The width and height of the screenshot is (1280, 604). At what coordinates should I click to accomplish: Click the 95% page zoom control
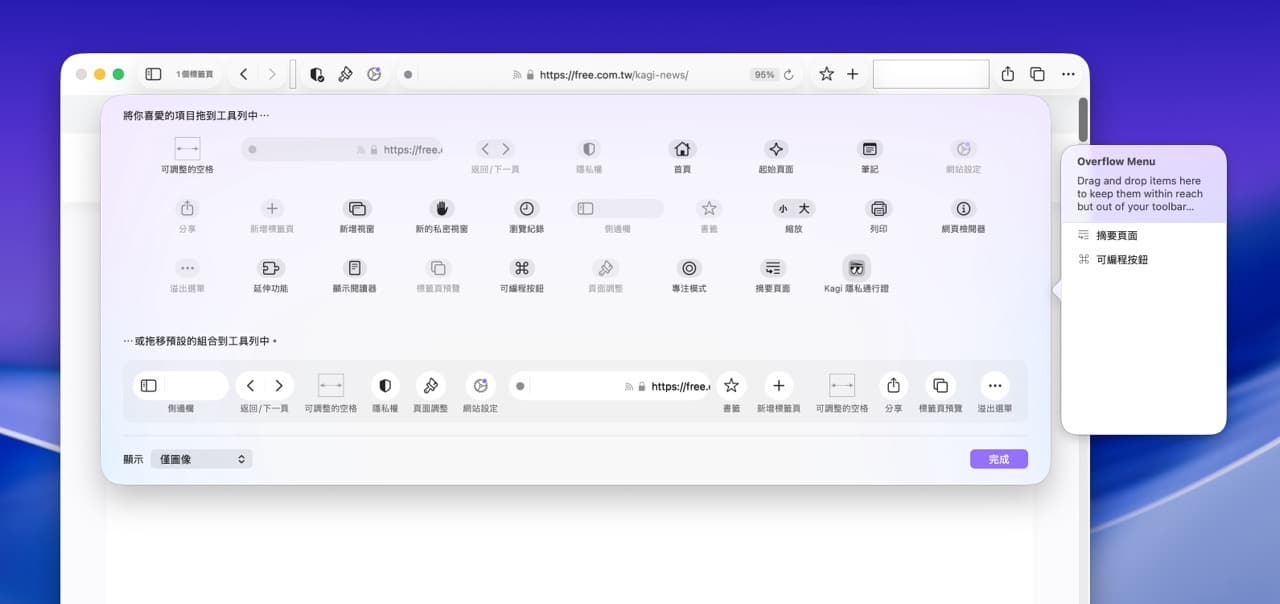pos(764,74)
